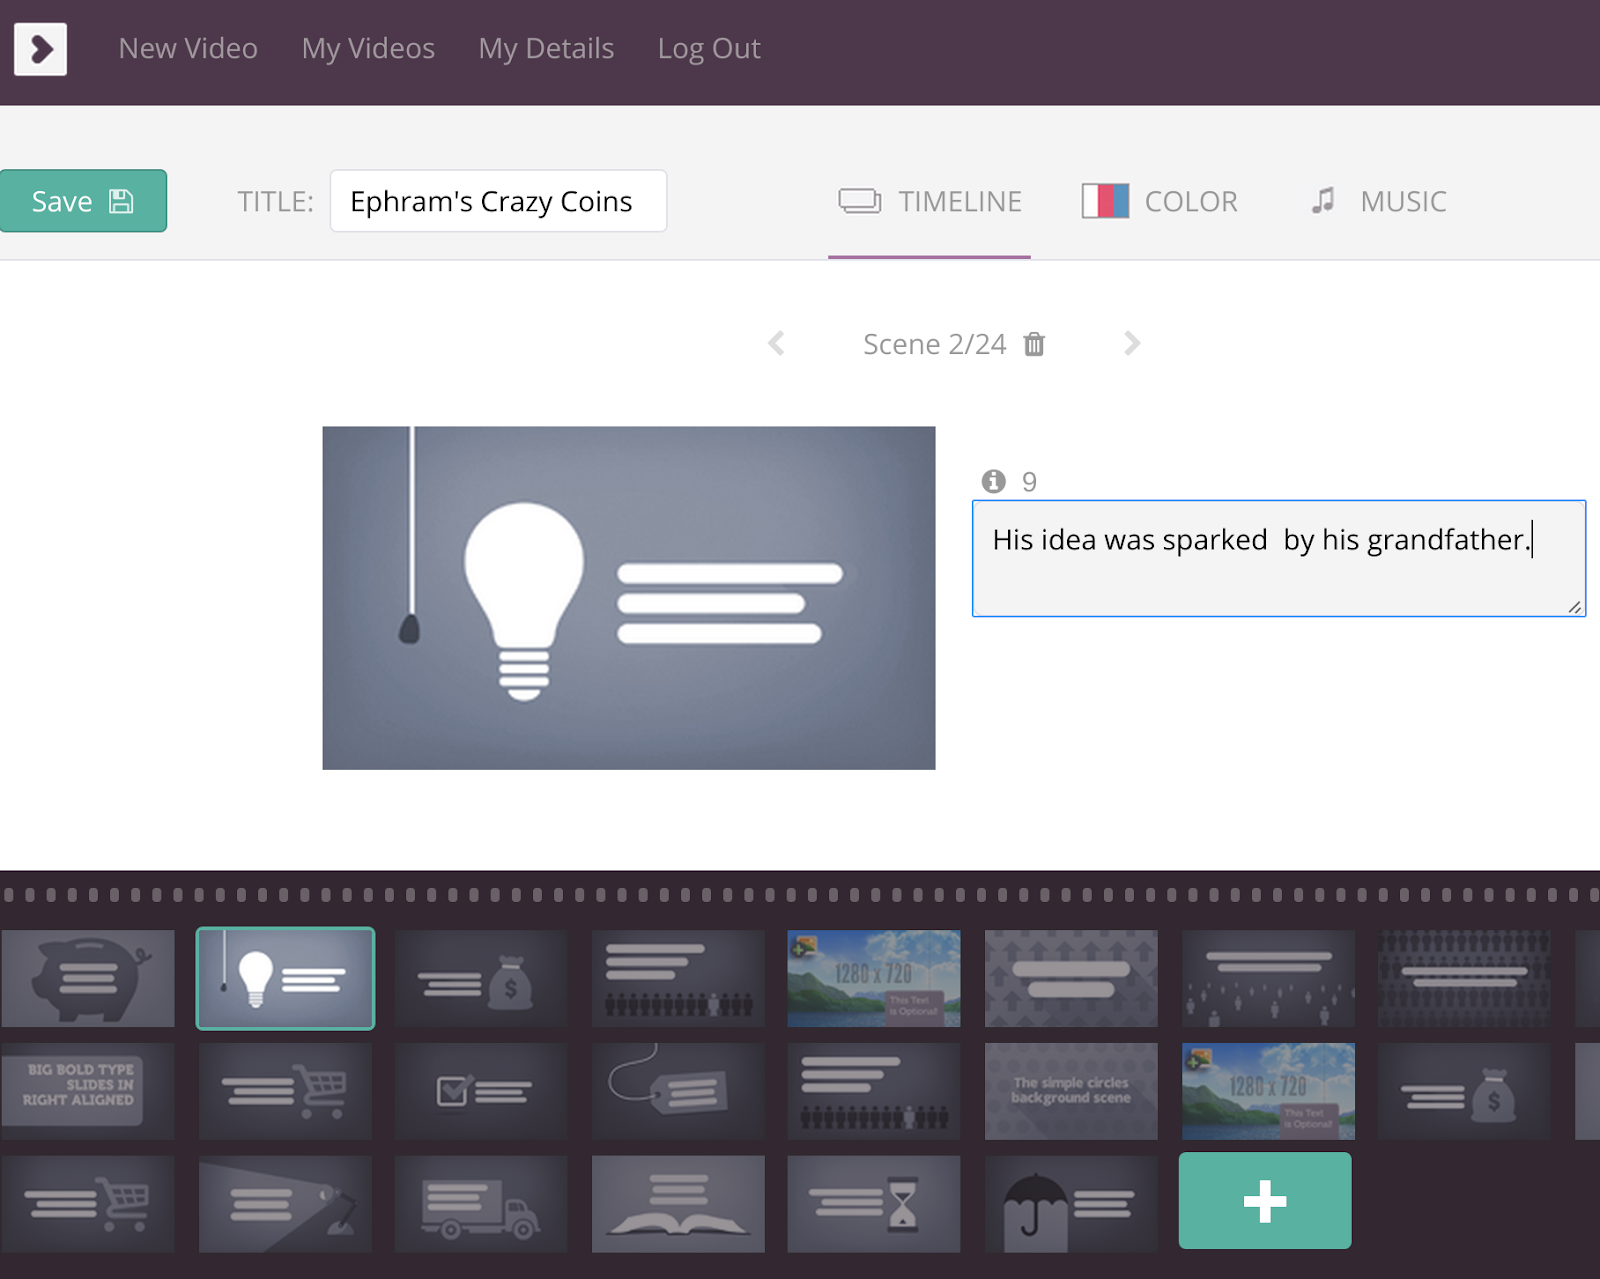This screenshot has width=1600, height=1279.
Task: Select the checkbox scene thumbnail
Action: [x=481, y=1091]
